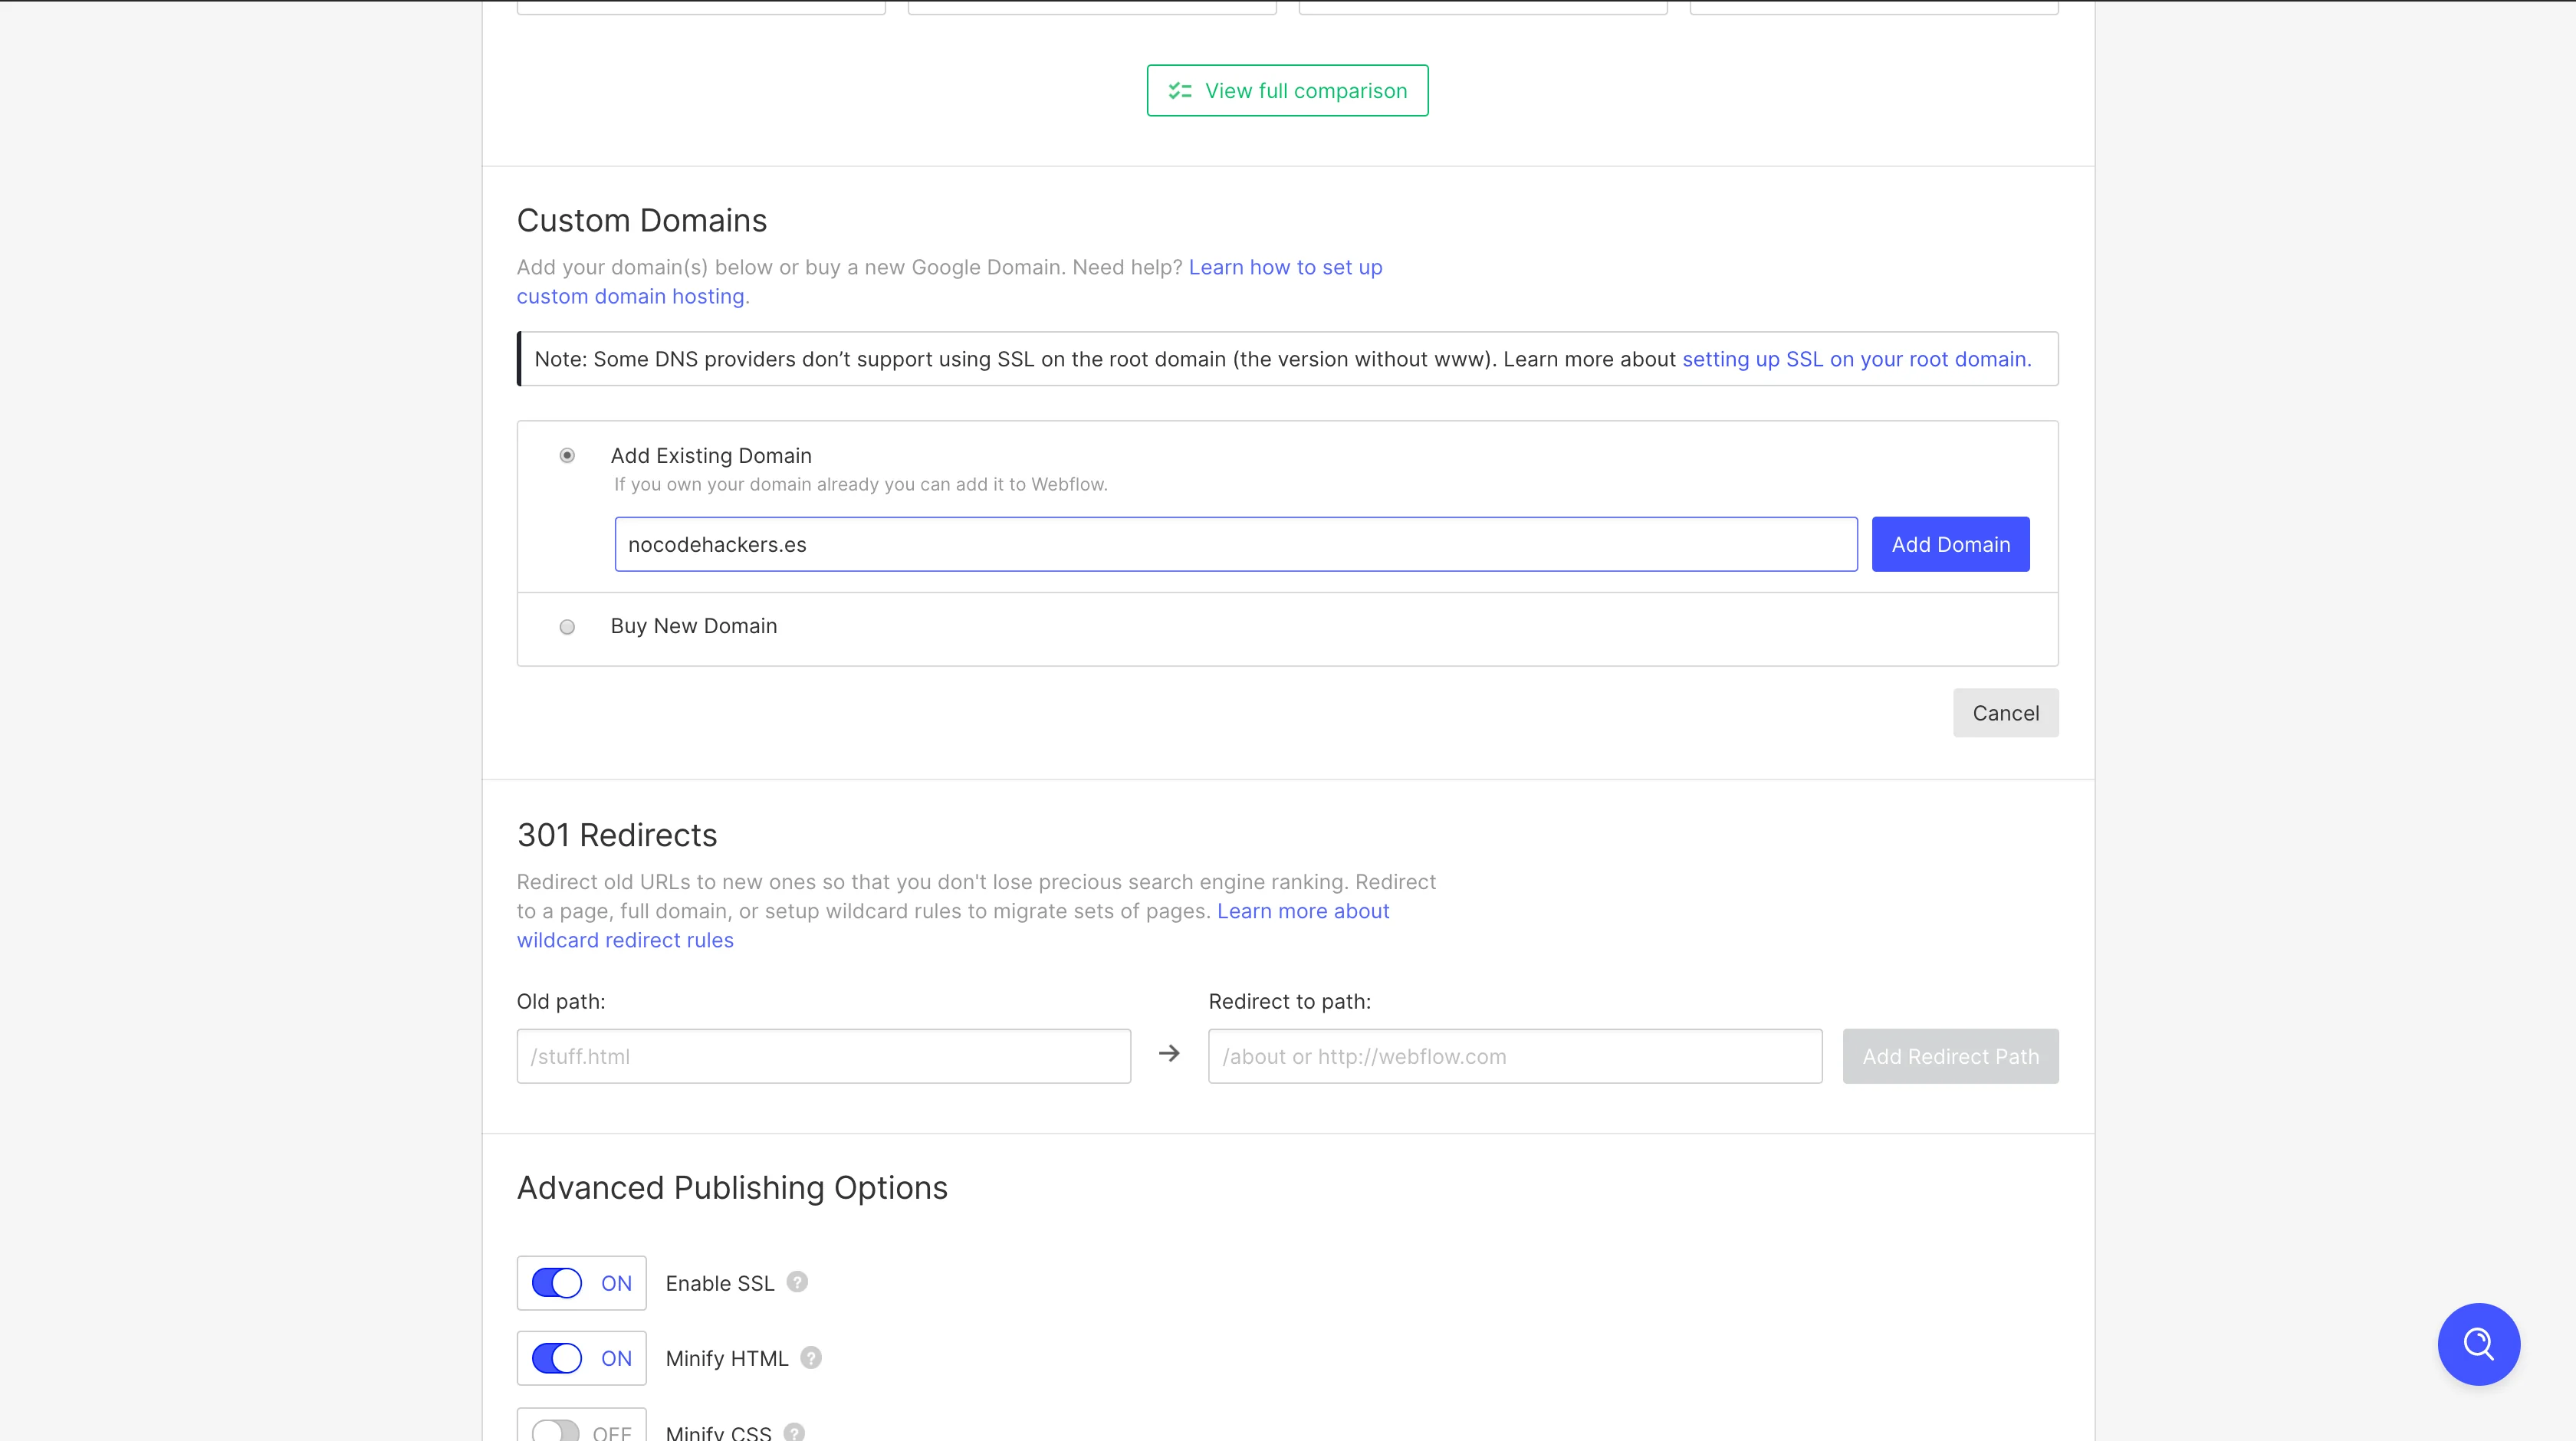Select the Add Existing Domain radio button
Viewport: 2576px width, 1441px height.
tap(567, 456)
